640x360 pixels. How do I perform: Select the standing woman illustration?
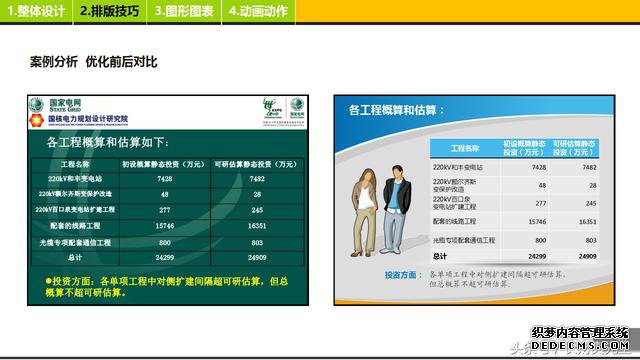pos(364,213)
